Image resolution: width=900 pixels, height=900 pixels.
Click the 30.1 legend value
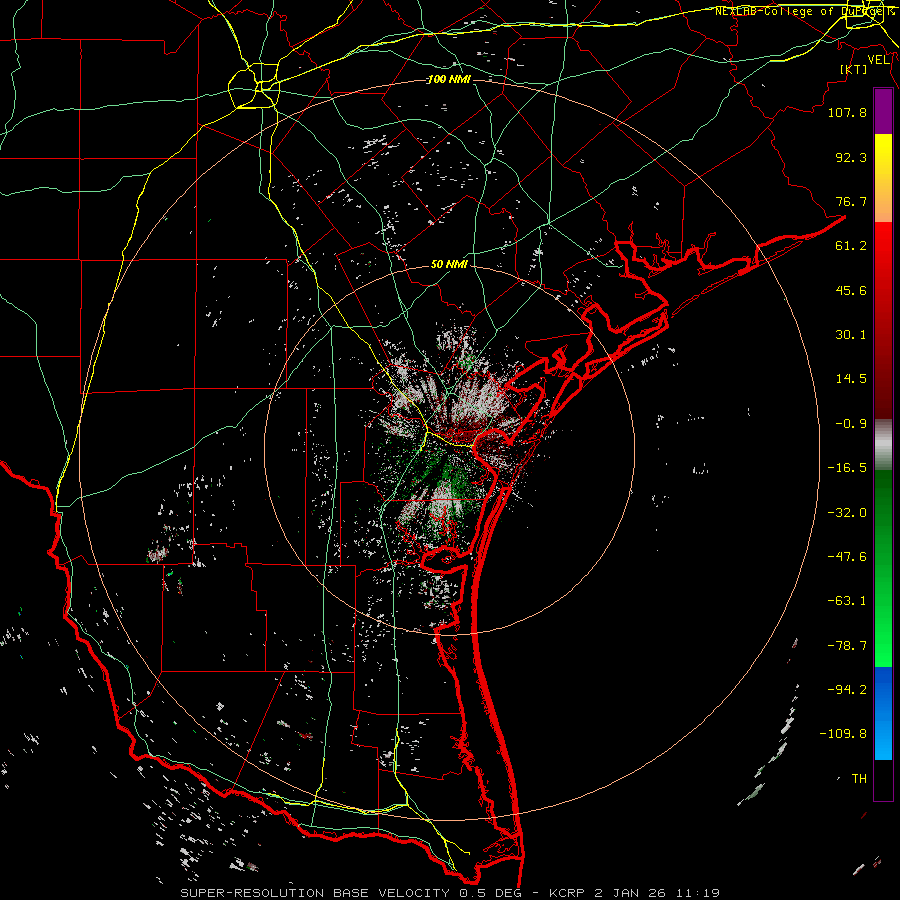tap(851, 335)
